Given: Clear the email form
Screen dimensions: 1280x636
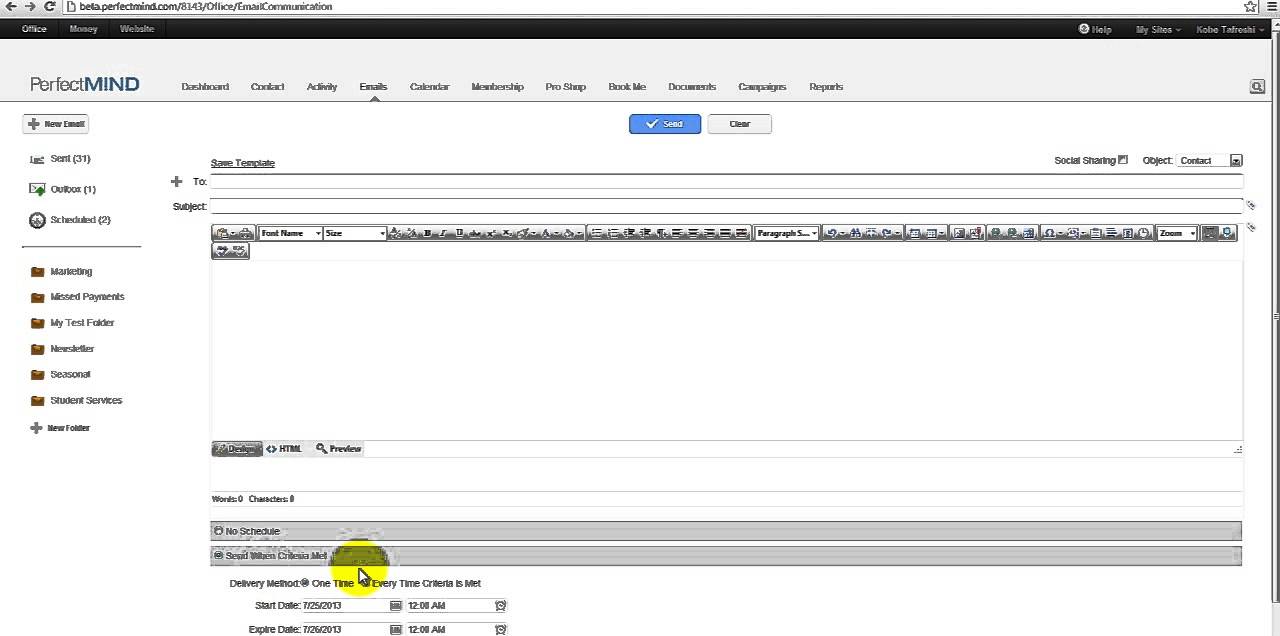Looking at the screenshot, I should point(739,124).
